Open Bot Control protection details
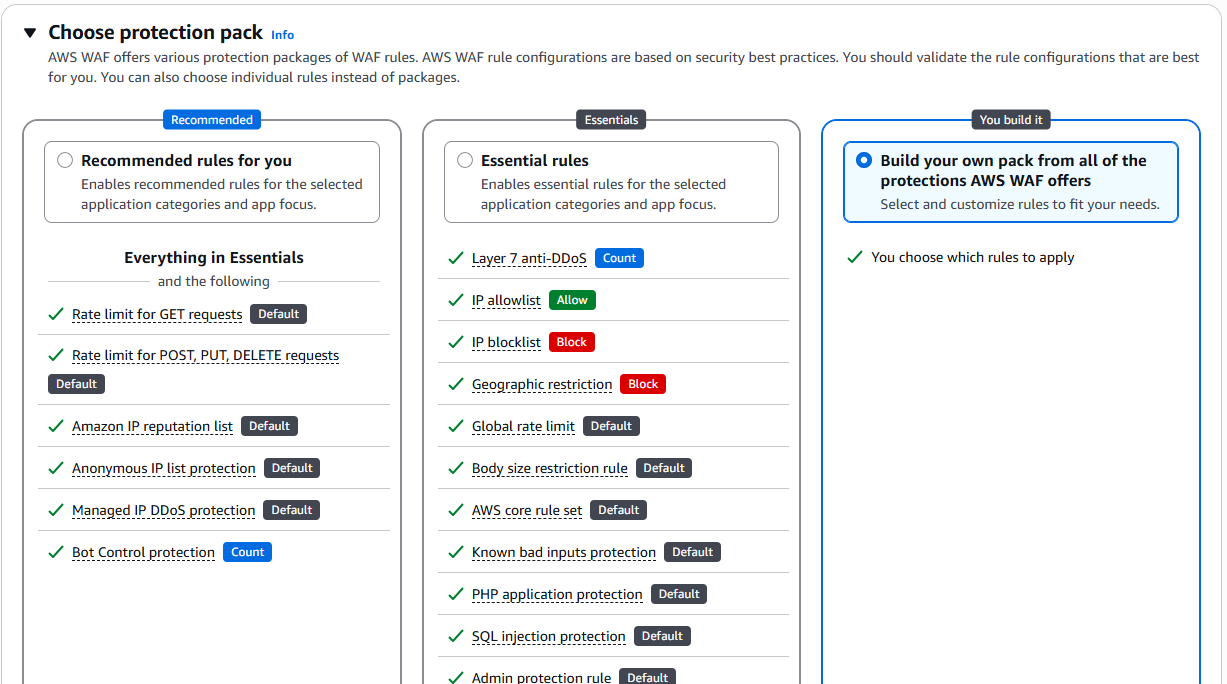Screen dimensions: 1227x684 [143, 552]
